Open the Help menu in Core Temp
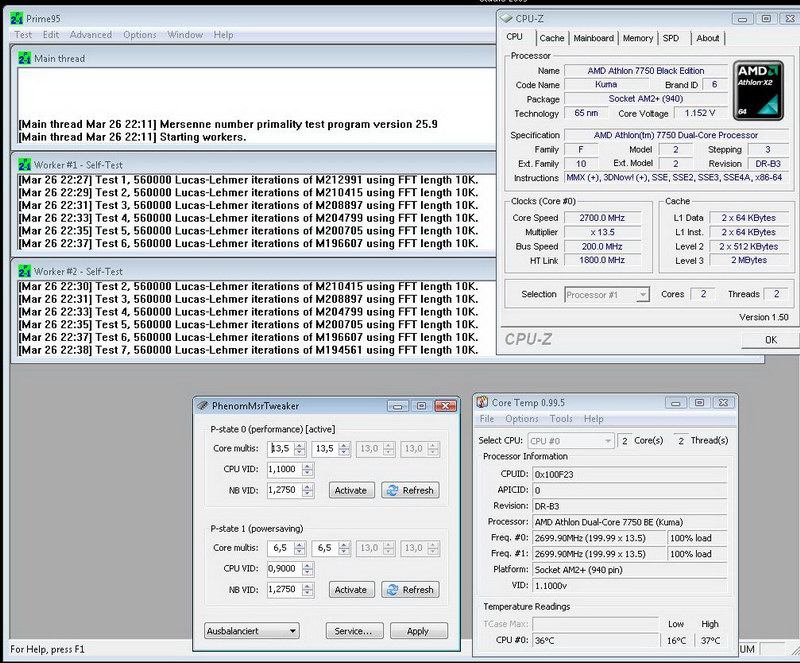800x663 pixels. (x=593, y=419)
